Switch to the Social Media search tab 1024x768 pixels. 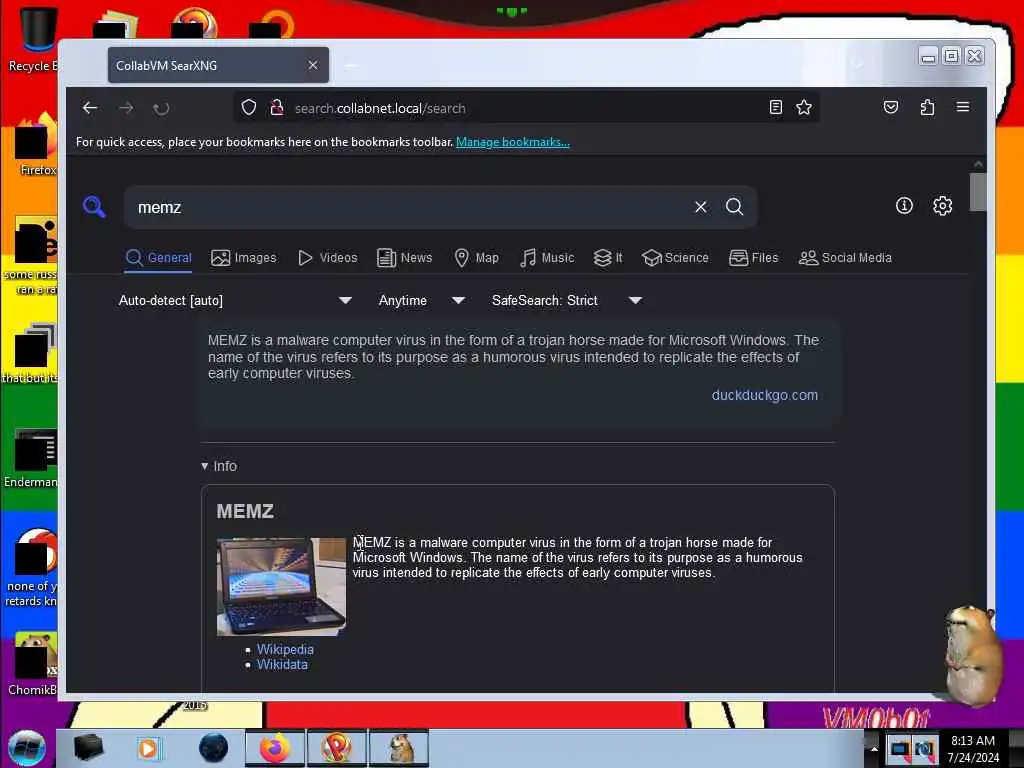tap(845, 258)
